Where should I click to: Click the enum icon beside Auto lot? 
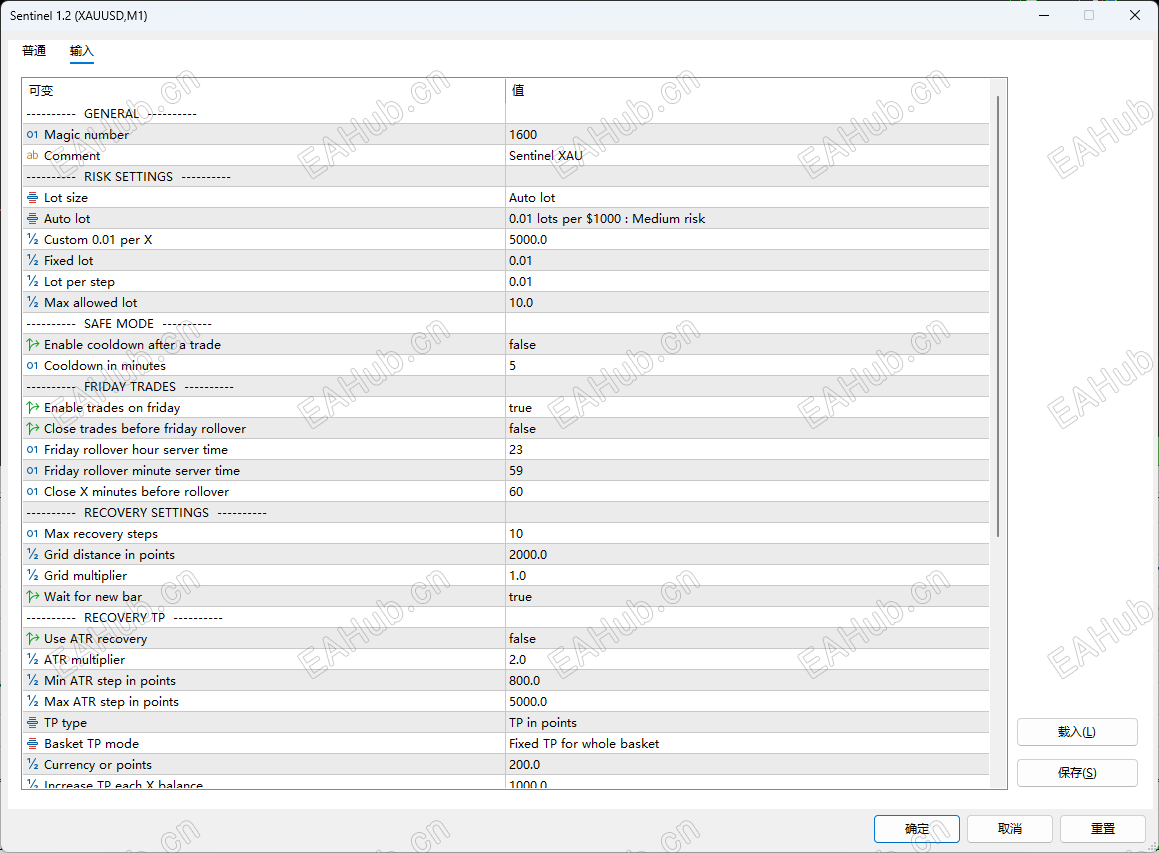33,219
